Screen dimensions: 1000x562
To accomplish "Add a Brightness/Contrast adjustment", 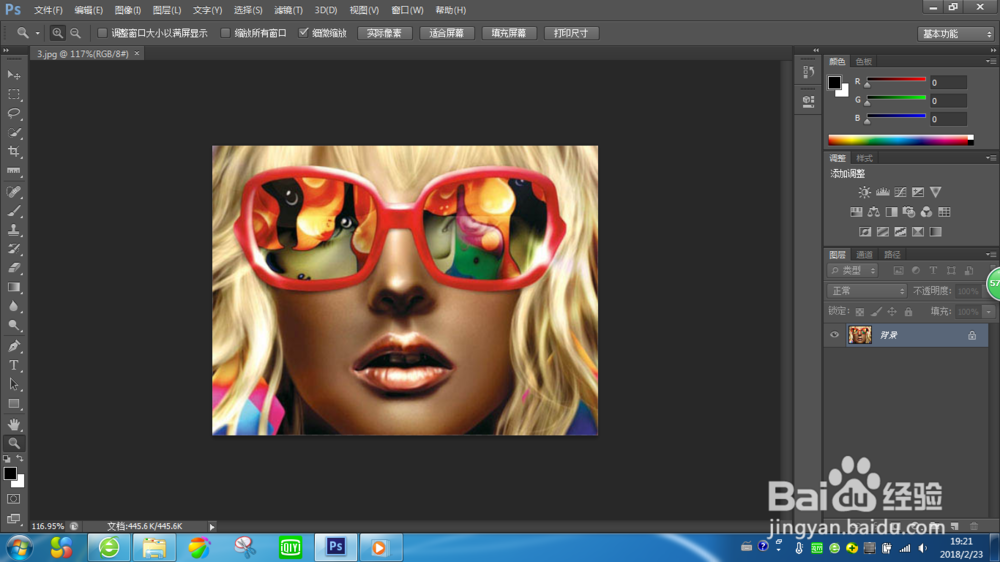I will 864,192.
